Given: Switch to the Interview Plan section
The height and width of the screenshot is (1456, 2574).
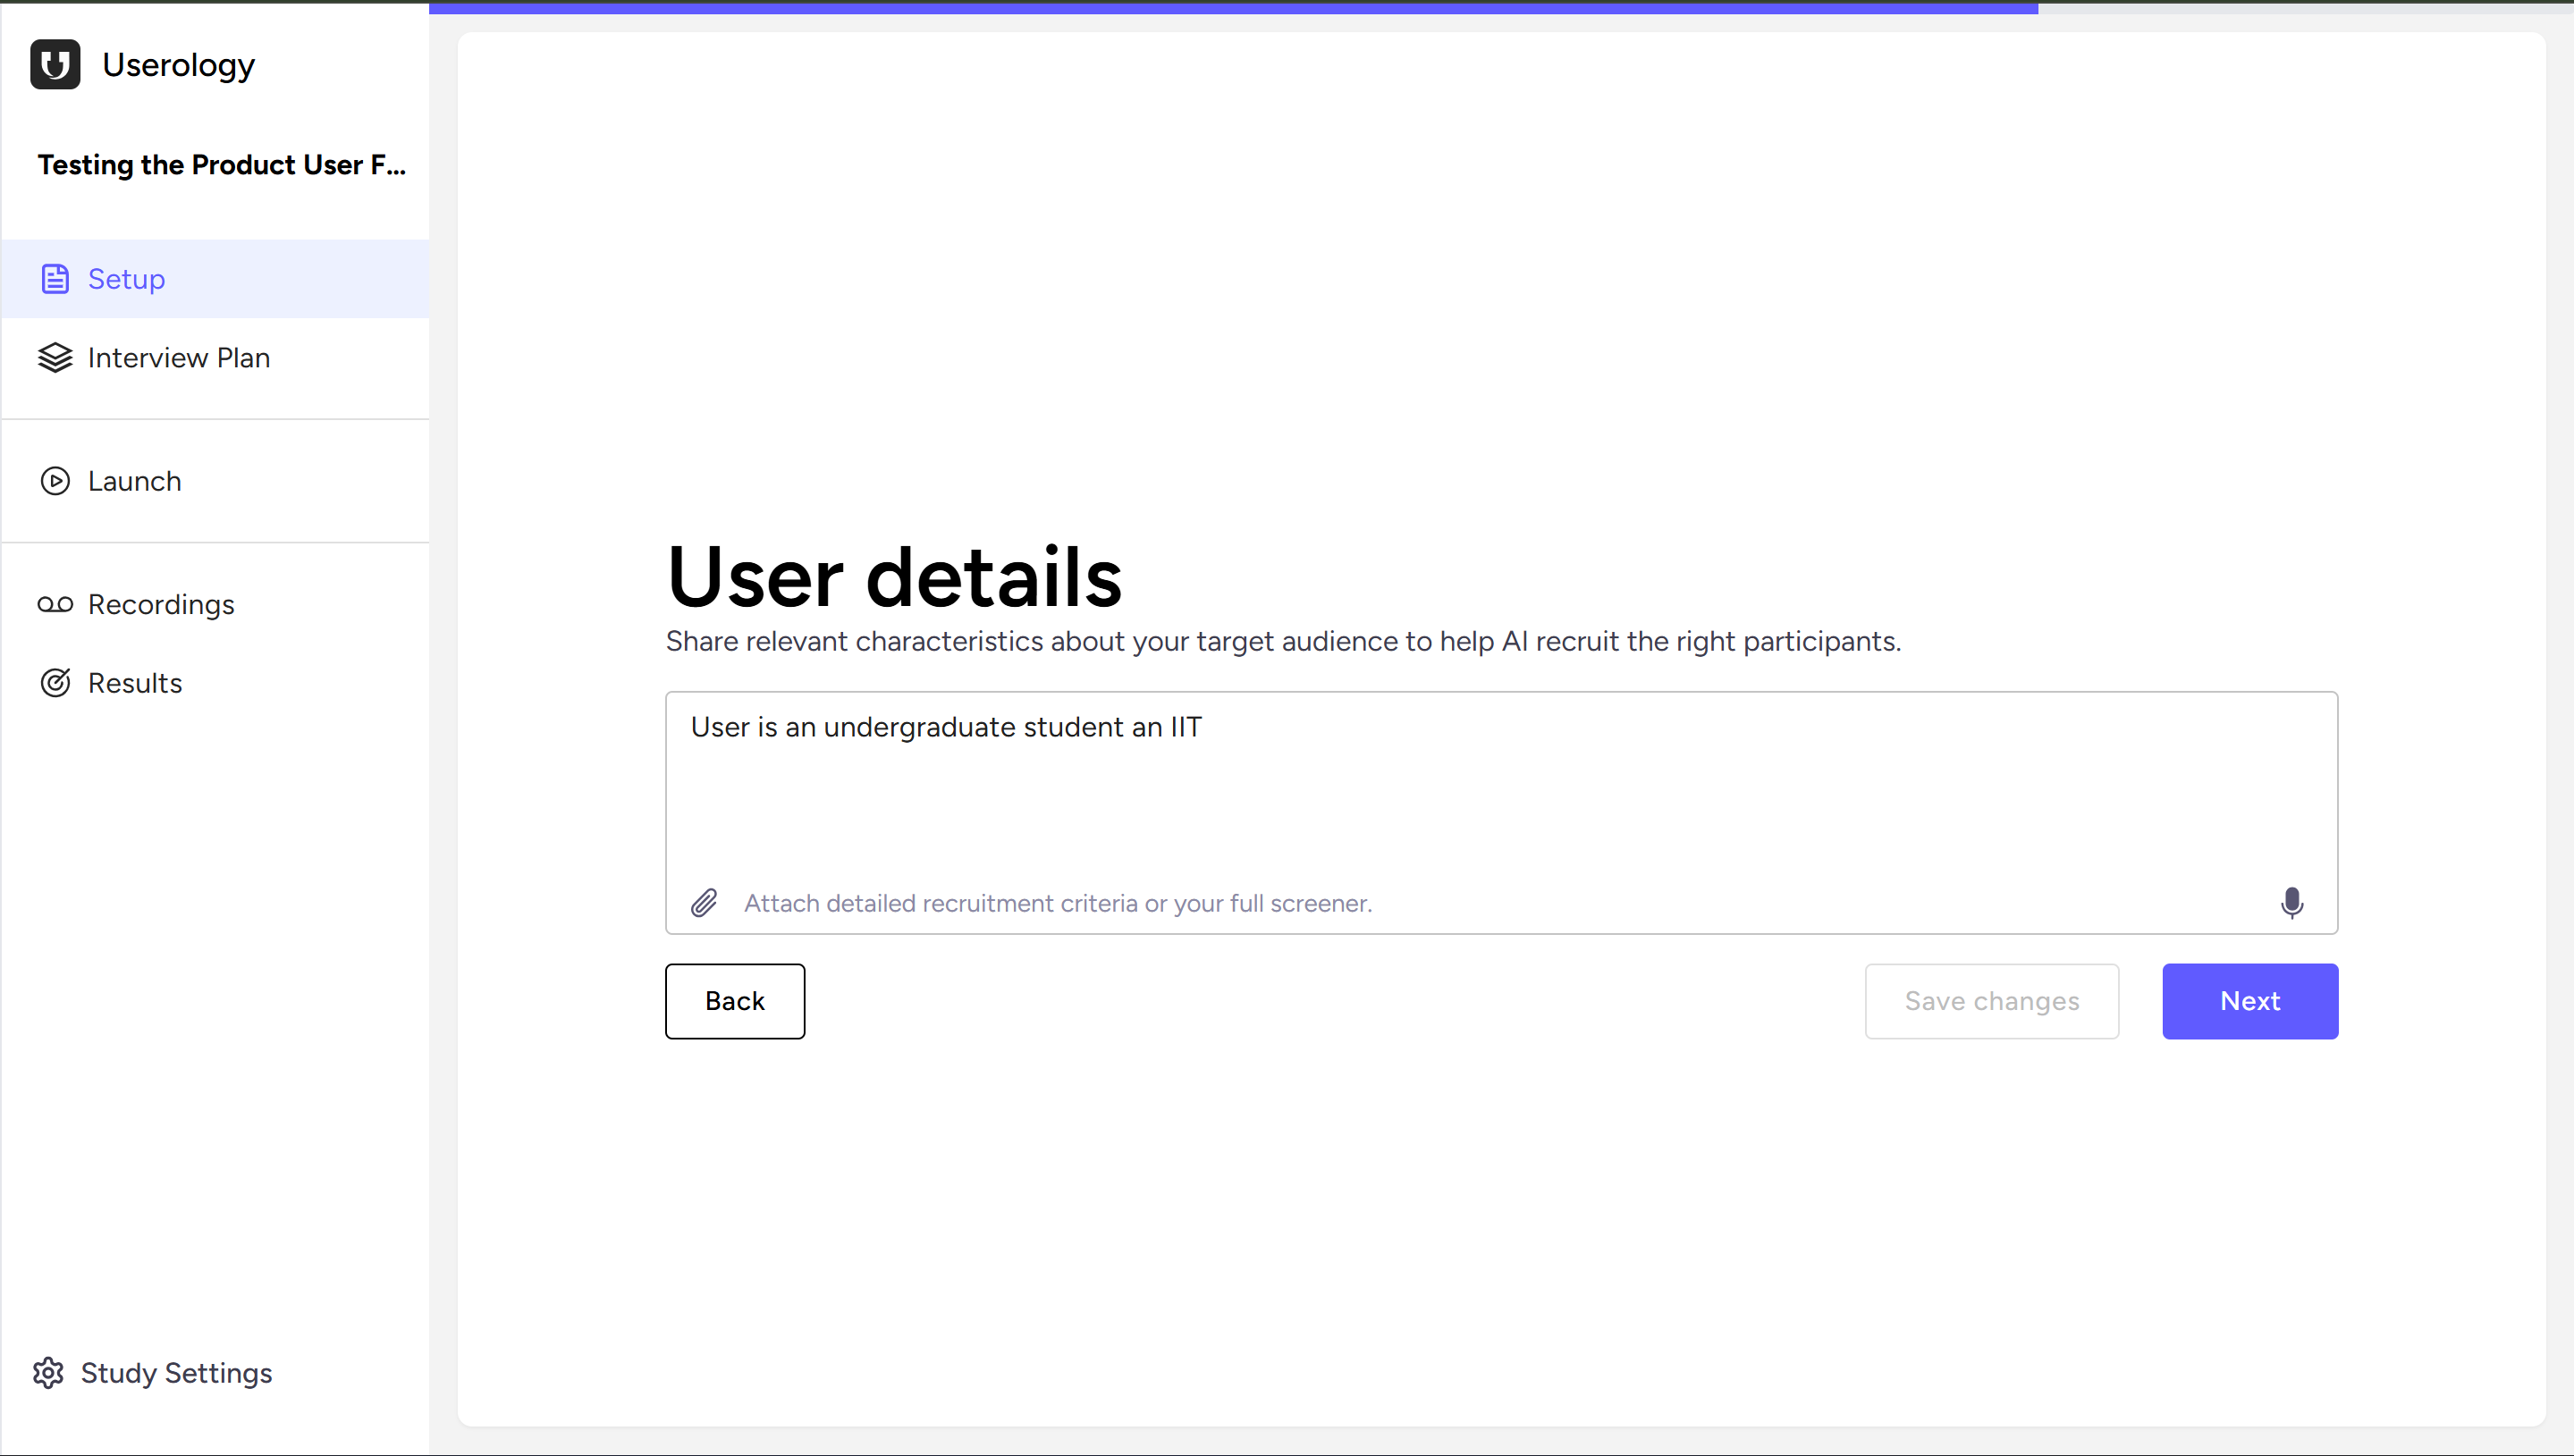Looking at the screenshot, I should [x=179, y=357].
